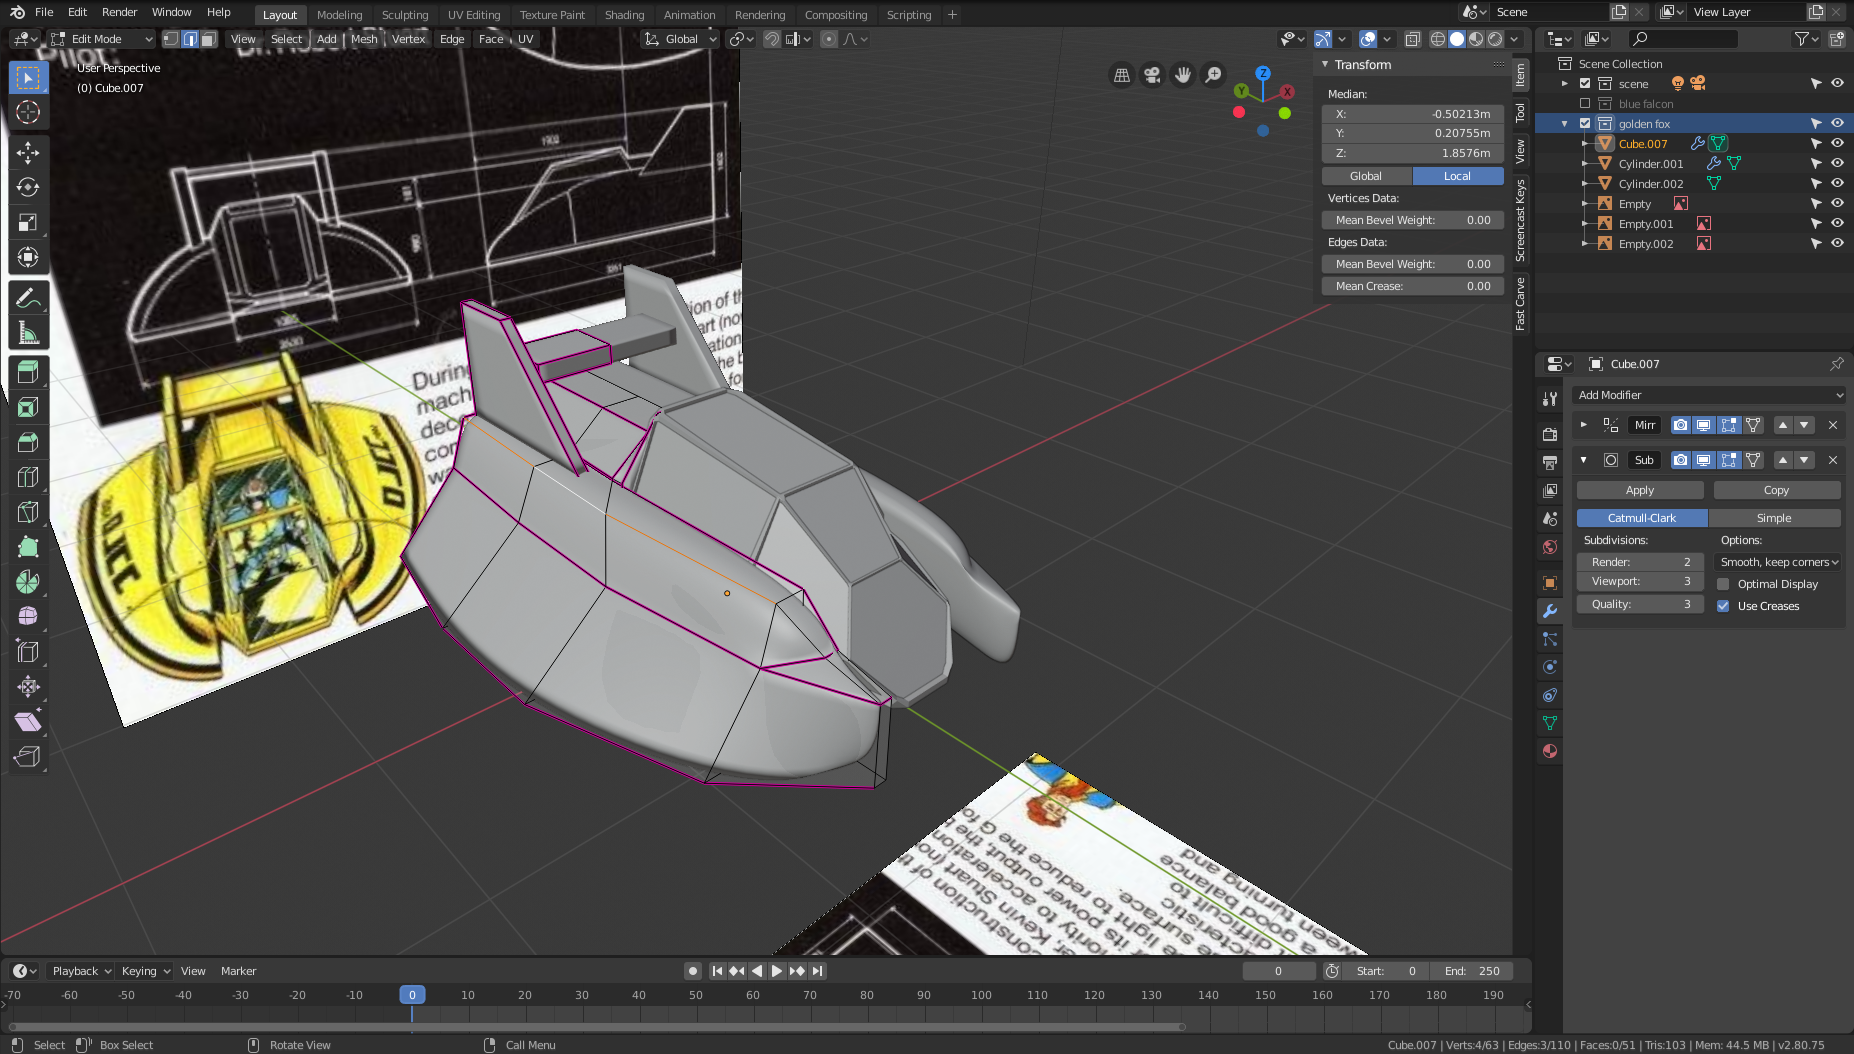Collapse the Transform panel
The height and width of the screenshot is (1054, 1854).
tap(1325, 64)
